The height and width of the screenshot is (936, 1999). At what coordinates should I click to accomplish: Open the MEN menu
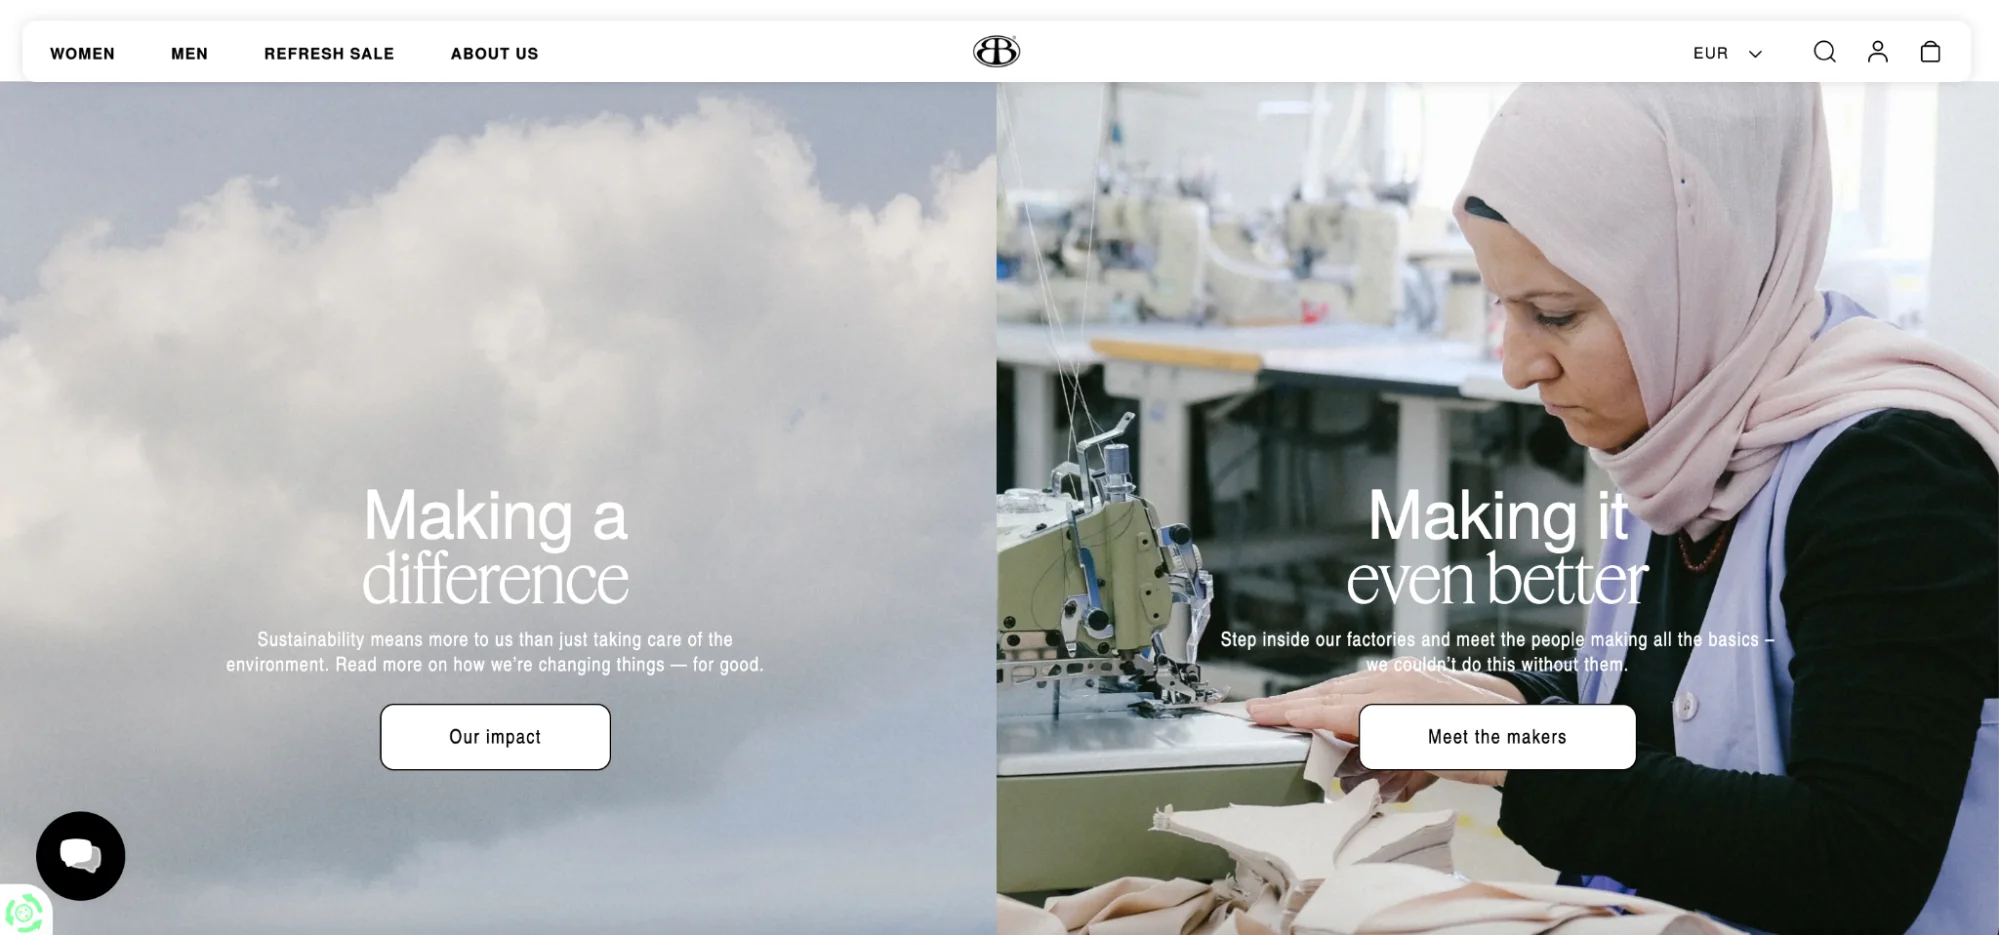[189, 54]
